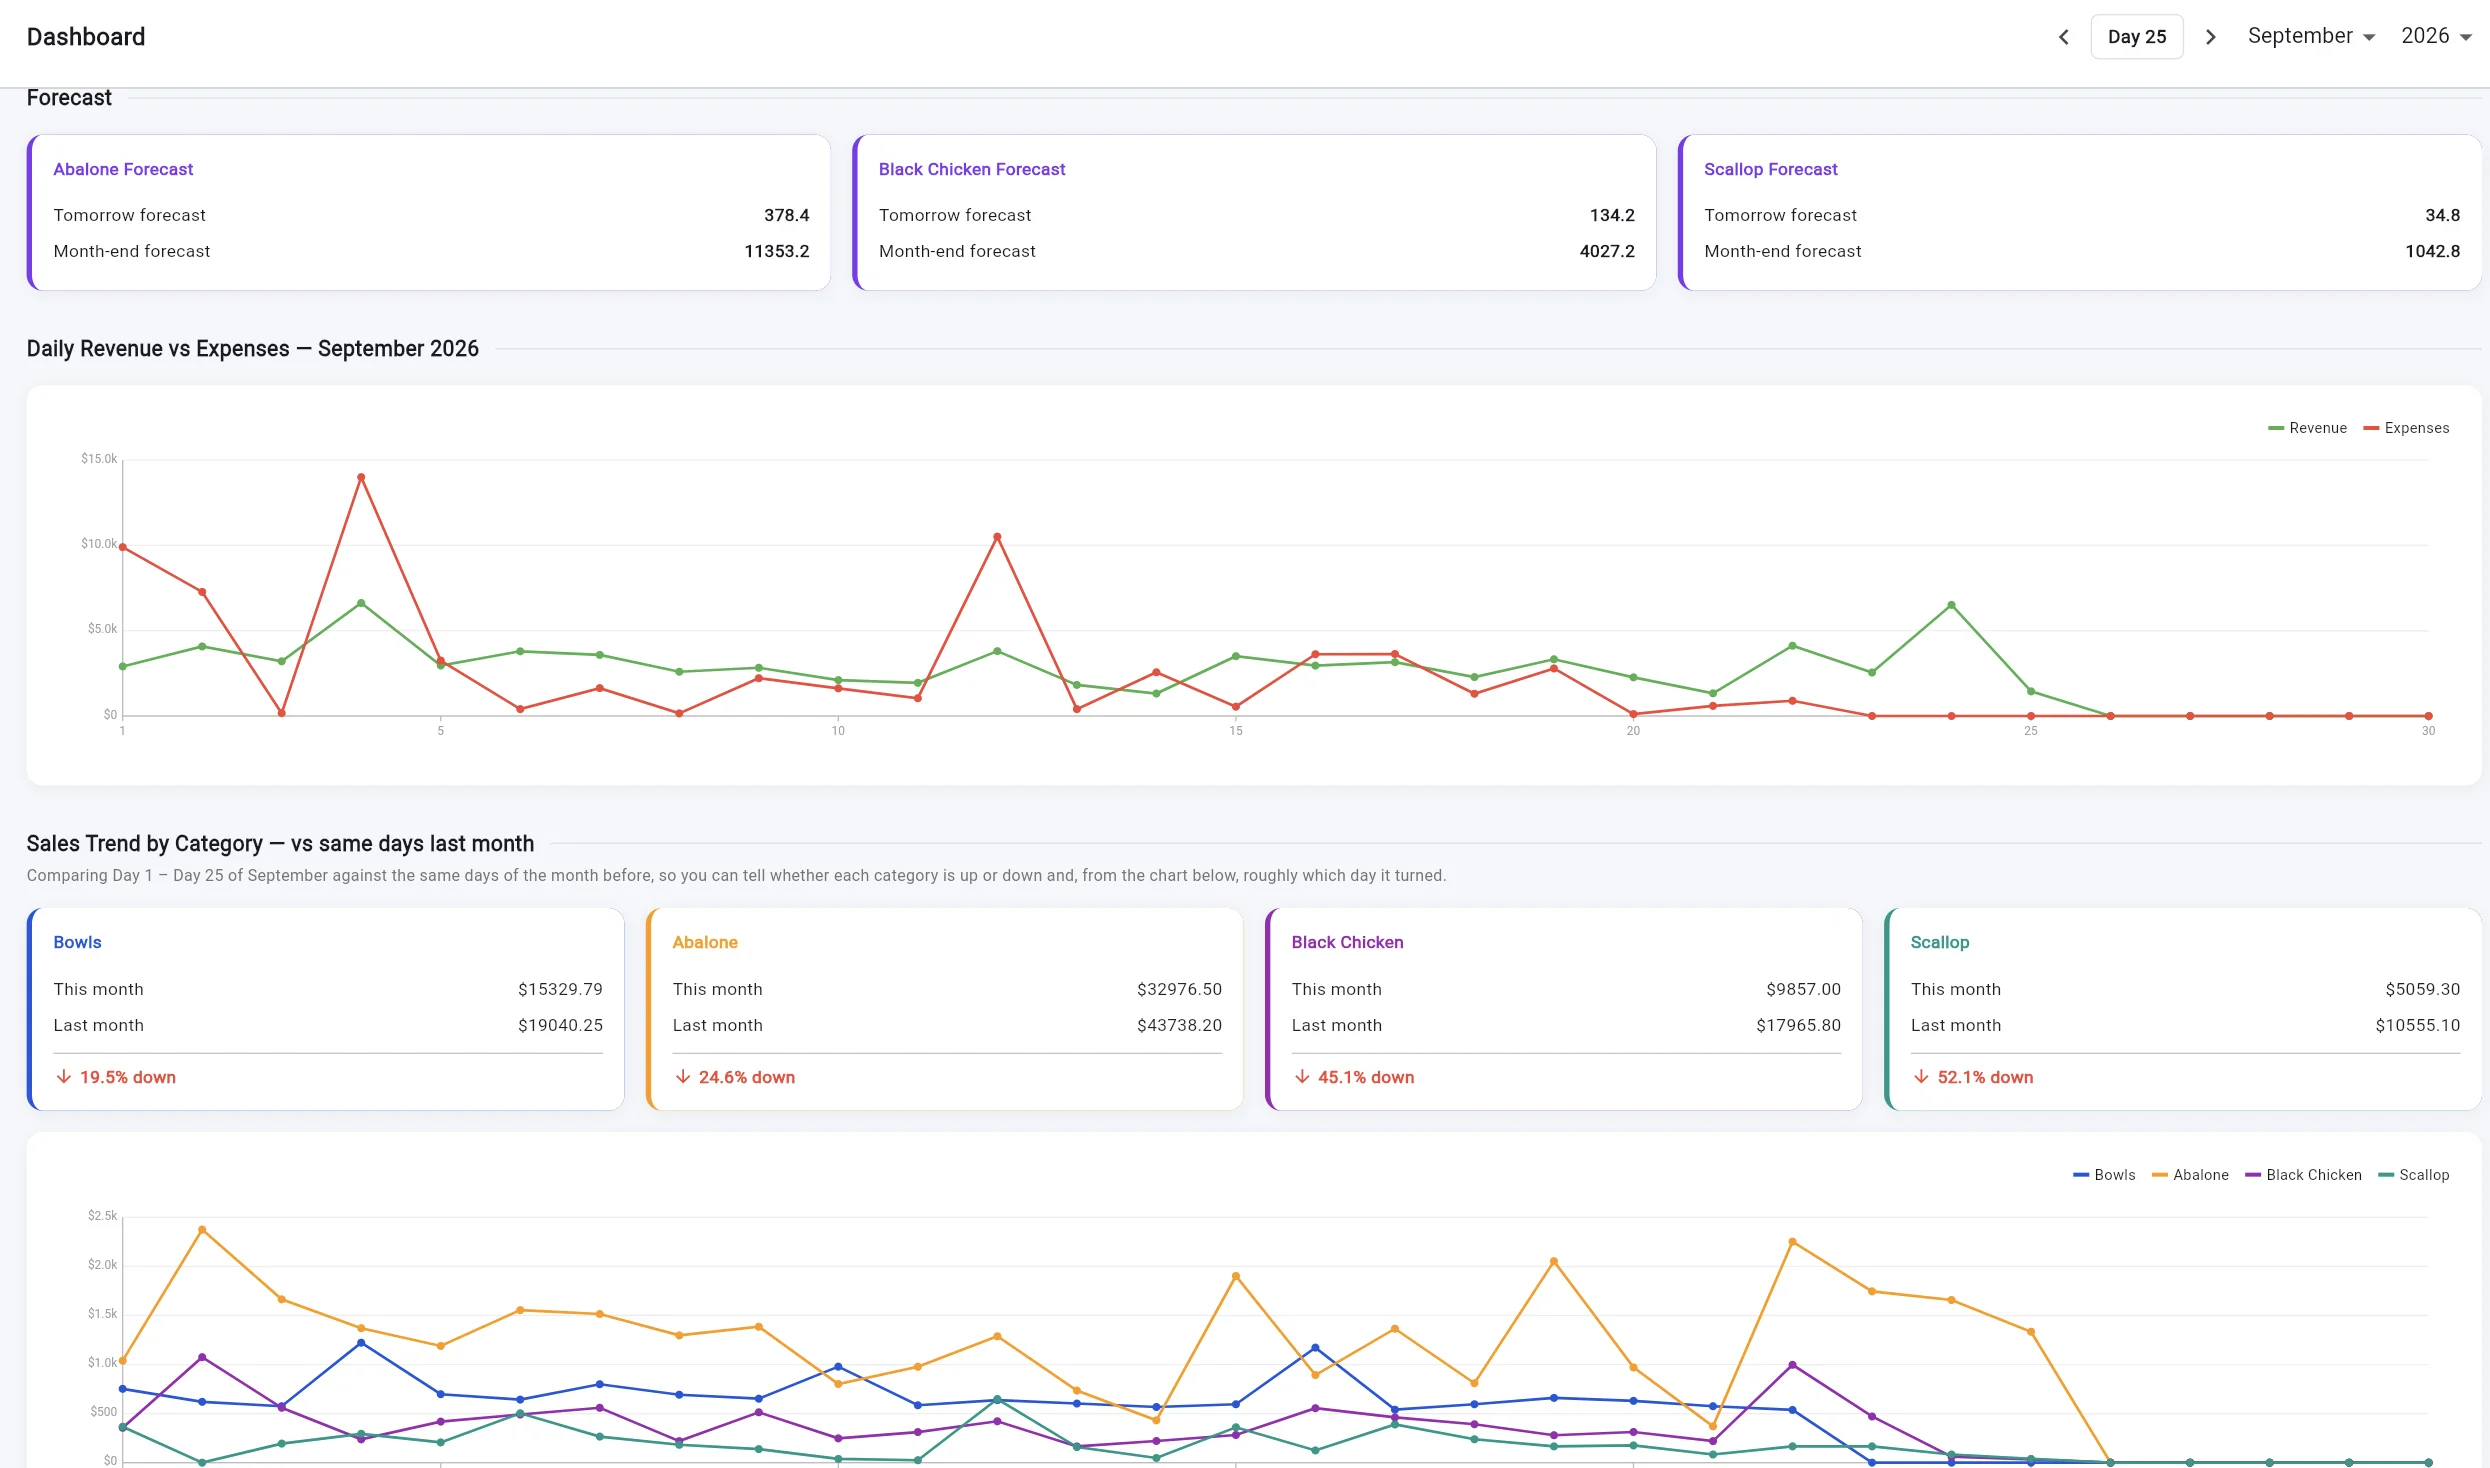Image resolution: width=2490 pixels, height=1468 pixels.
Task: Click the Black Chicken category card title
Action: 1347,942
